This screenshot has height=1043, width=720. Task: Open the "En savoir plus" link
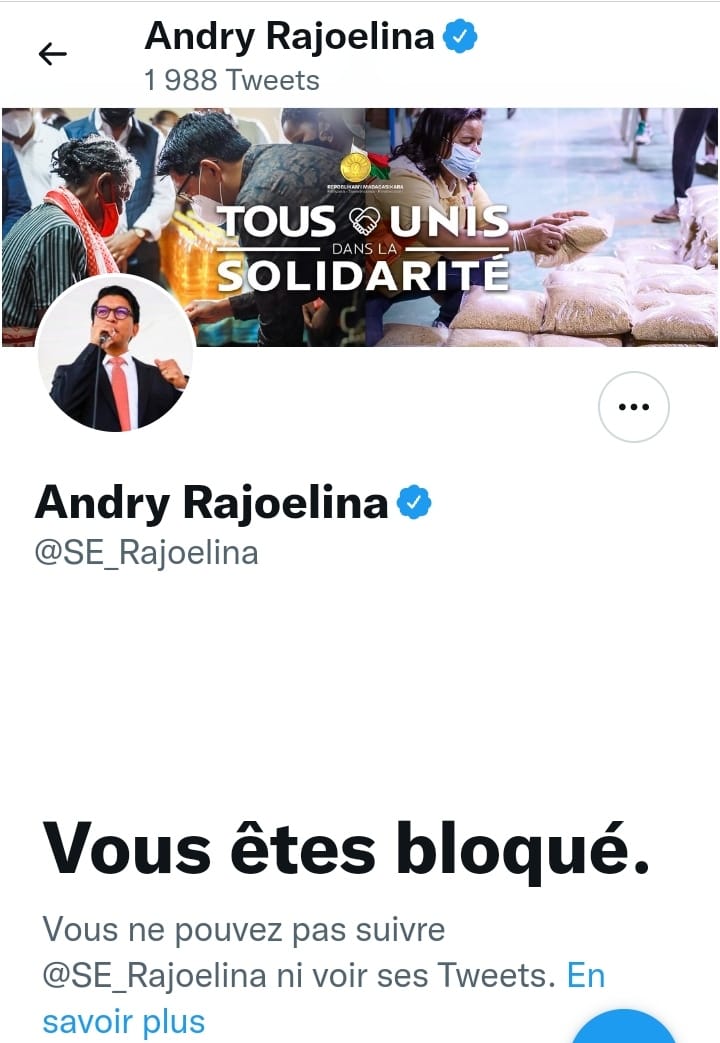pyautogui.click(x=323, y=998)
